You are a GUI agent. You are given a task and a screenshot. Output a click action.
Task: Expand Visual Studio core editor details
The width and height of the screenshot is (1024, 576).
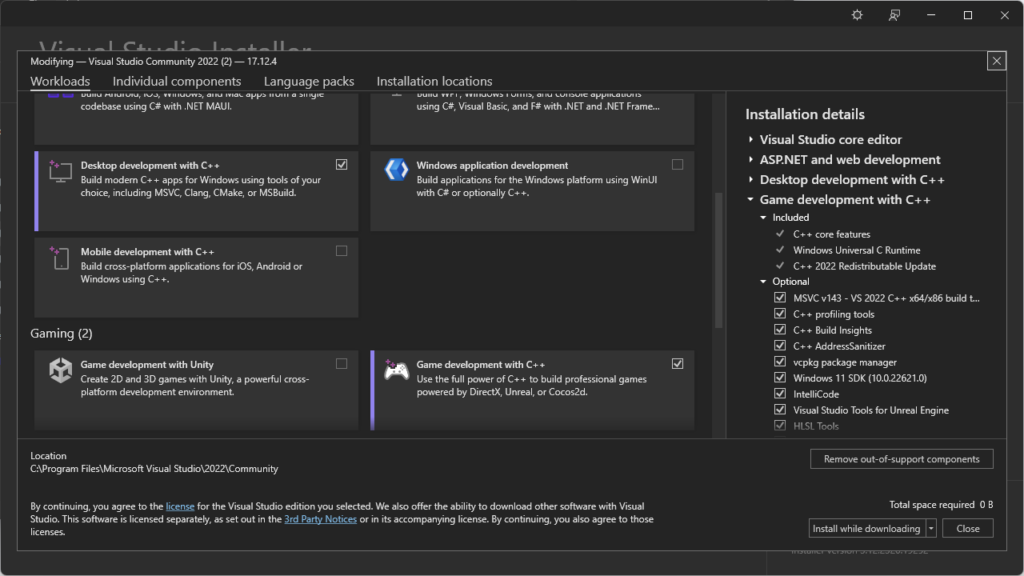(x=751, y=140)
